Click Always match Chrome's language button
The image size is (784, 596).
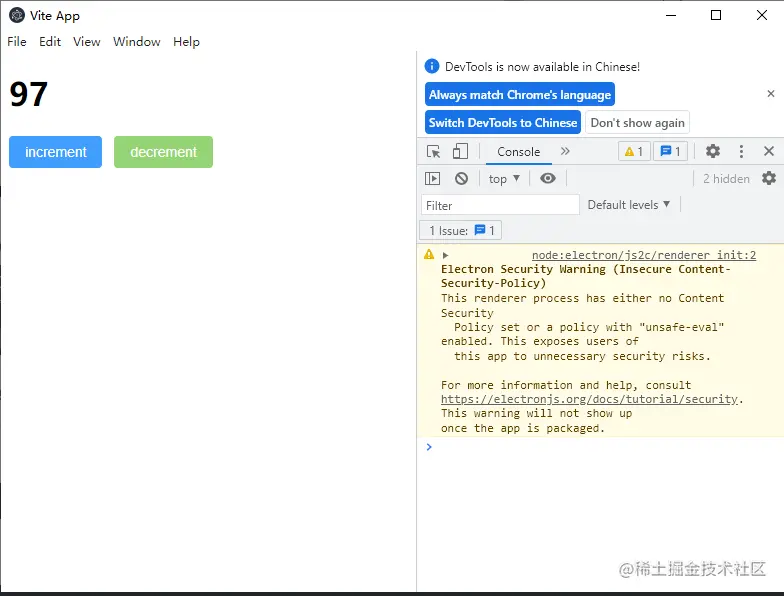(x=520, y=94)
